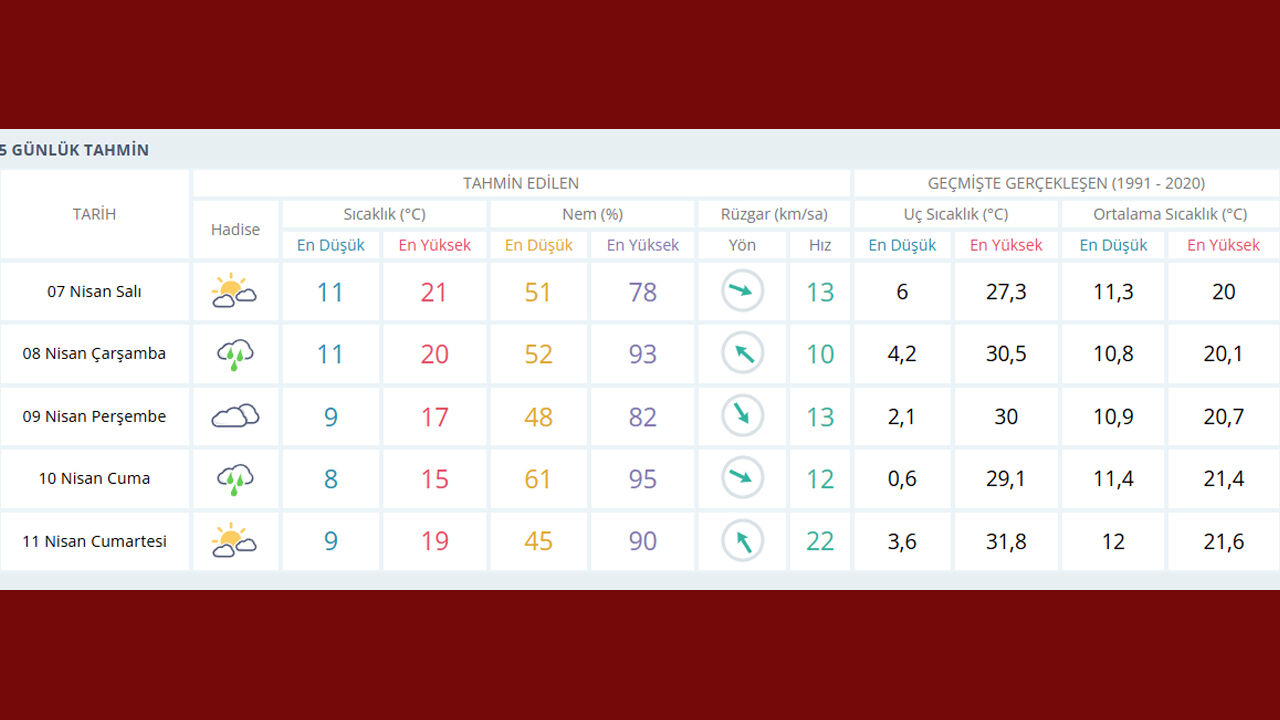The image size is (1280, 720).
Task: Select the 5 GÜNLÜK TAHMİN title
Action: point(75,150)
